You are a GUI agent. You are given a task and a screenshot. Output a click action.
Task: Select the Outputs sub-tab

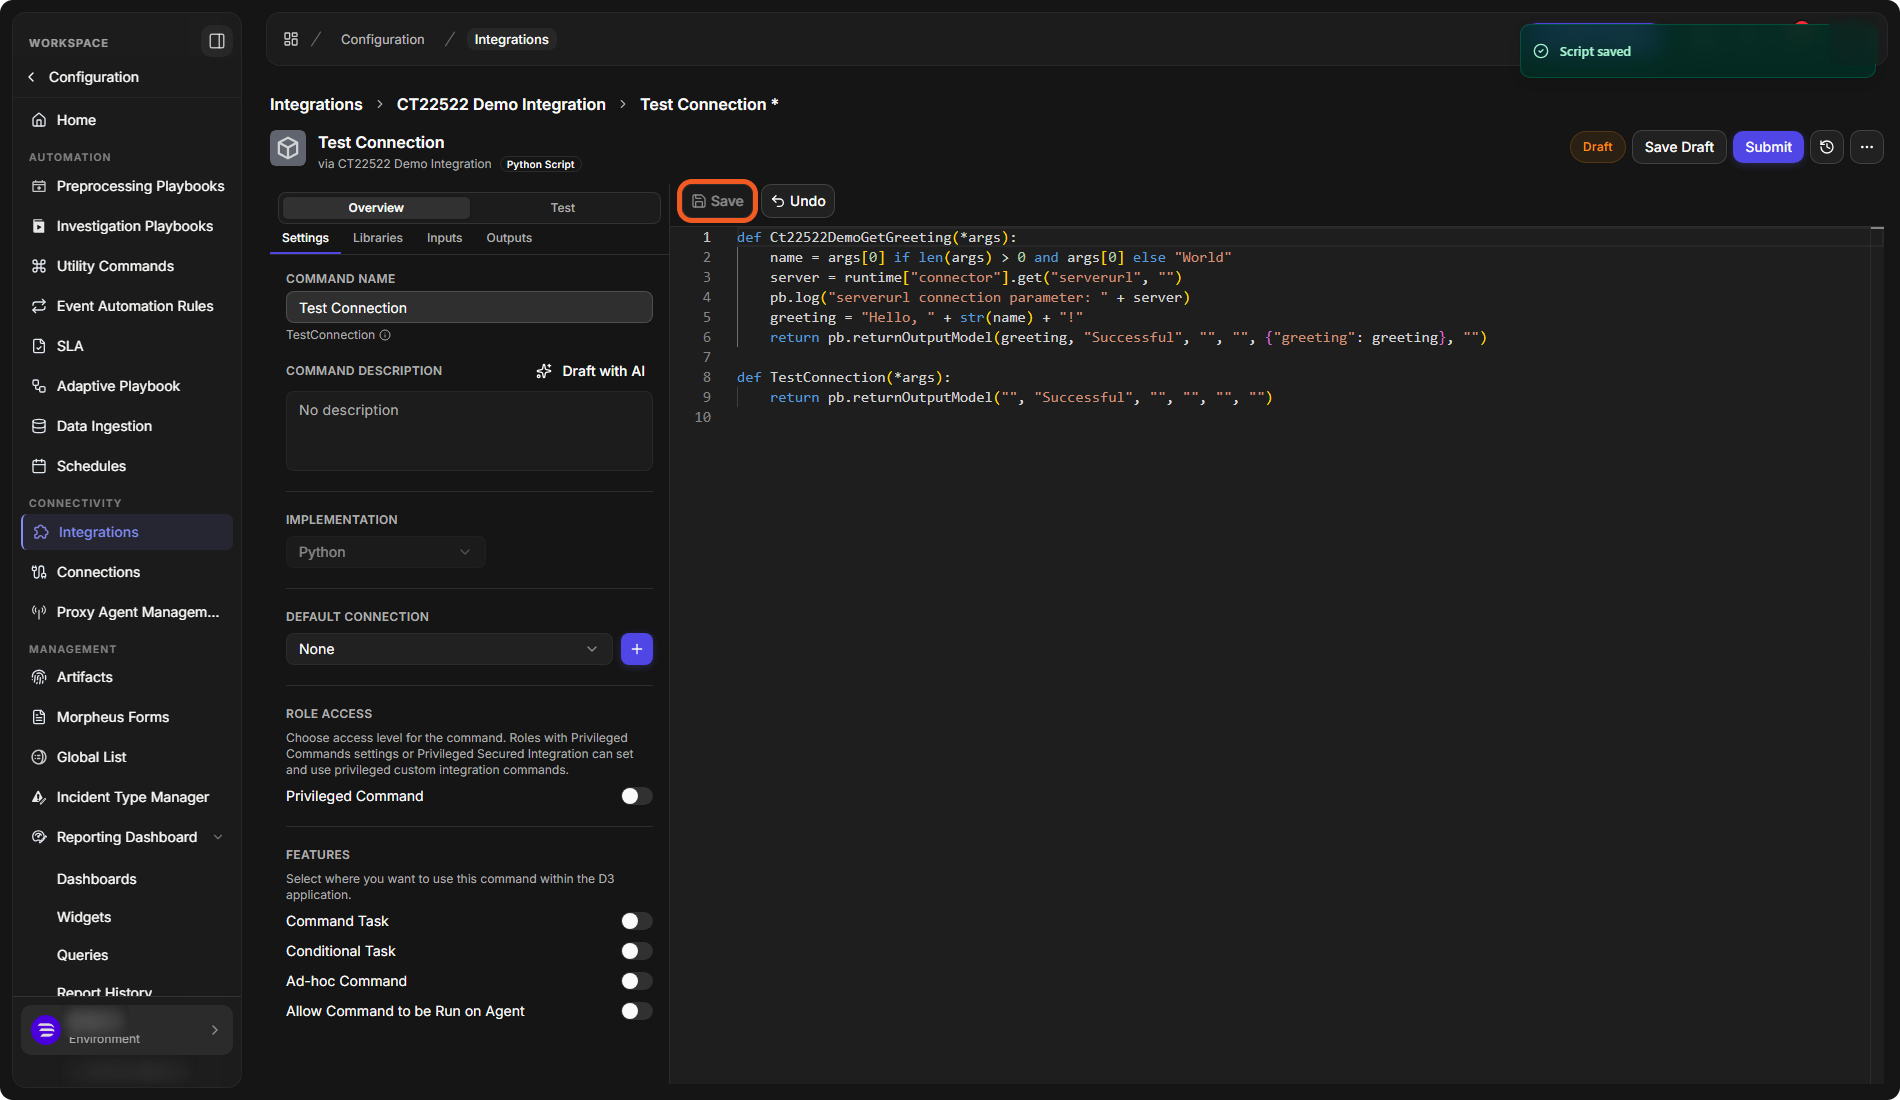[x=509, y=238]
